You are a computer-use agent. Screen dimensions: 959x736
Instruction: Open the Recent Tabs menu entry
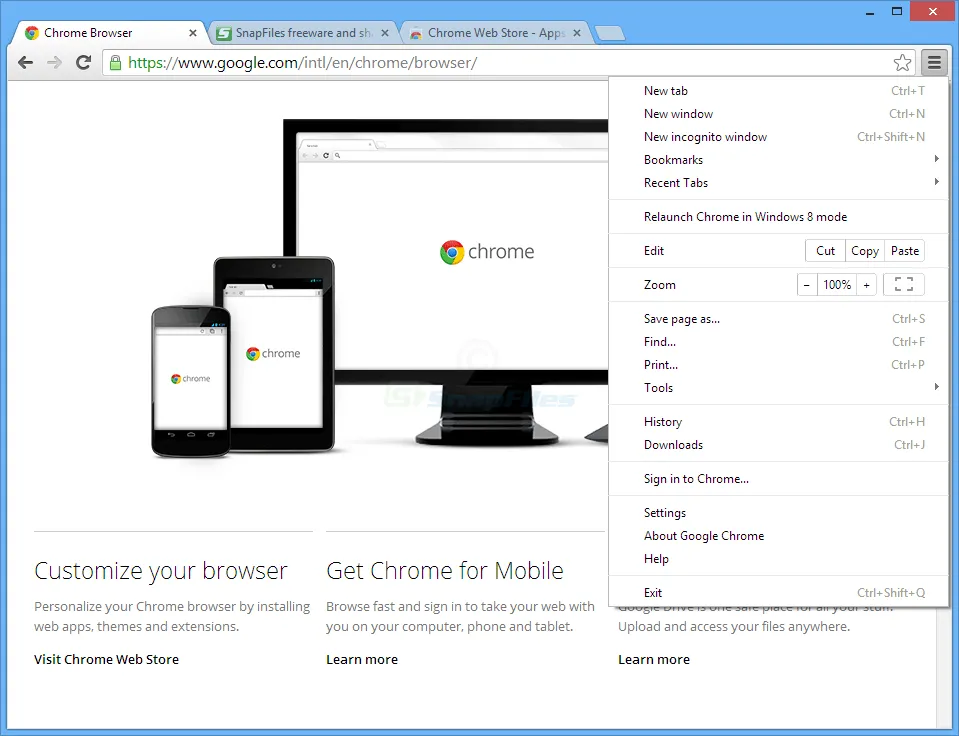(x=779, y=183)
